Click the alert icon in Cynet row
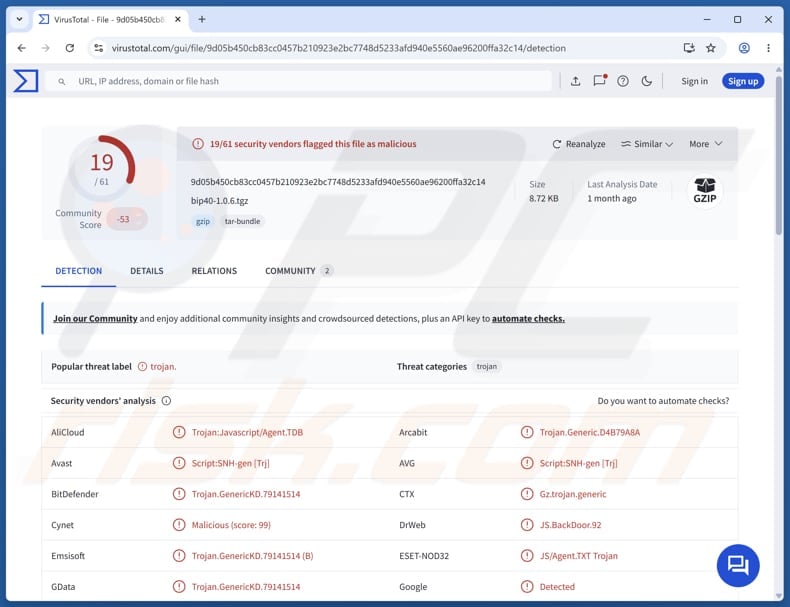 coord(179,524)
